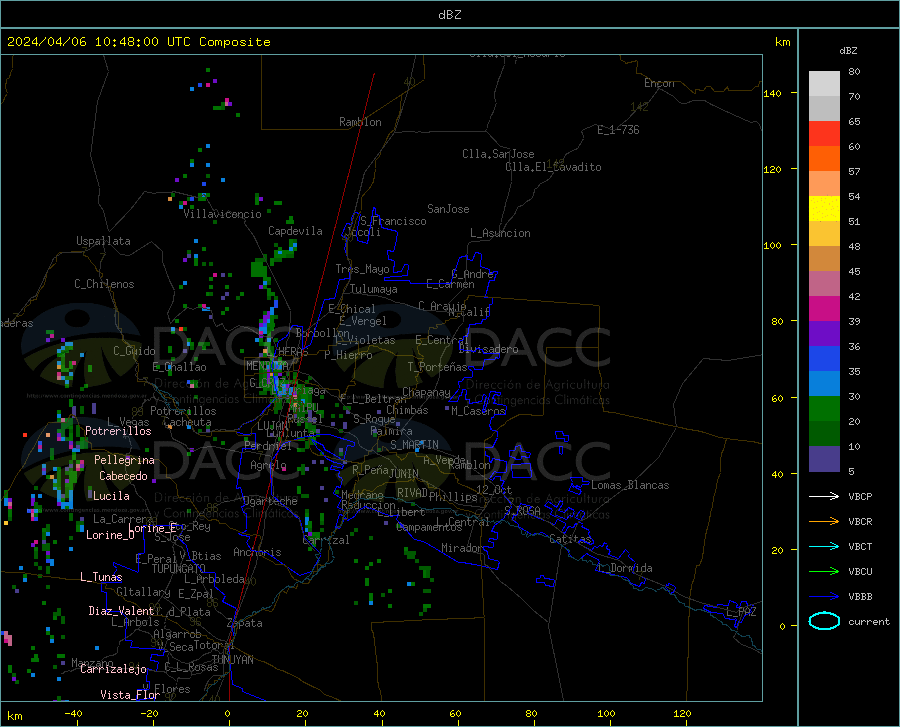Click the 20 dBZ dark green swatch
The image size is (900, 727).
824,434
